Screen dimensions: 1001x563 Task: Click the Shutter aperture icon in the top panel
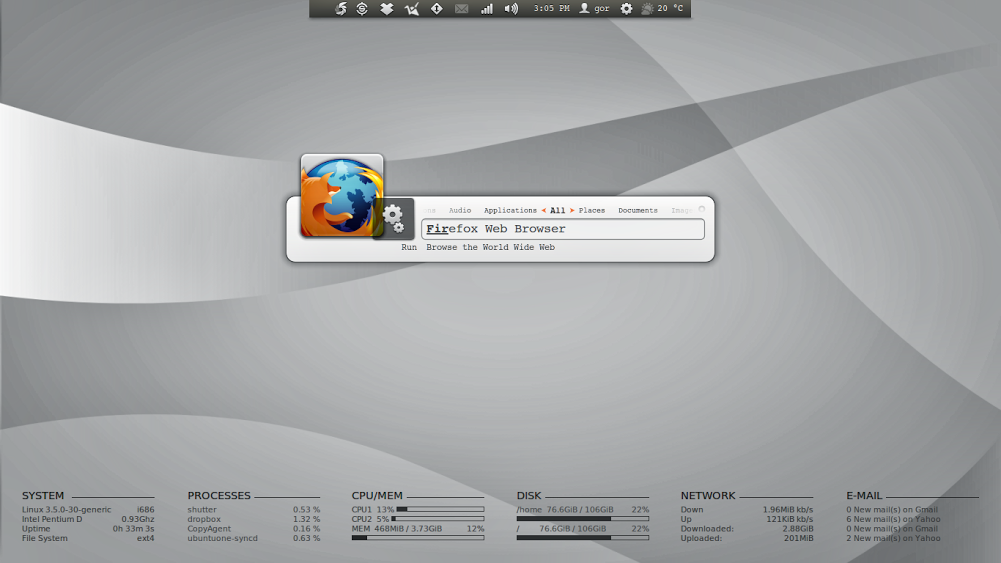[x=341, y=8]
